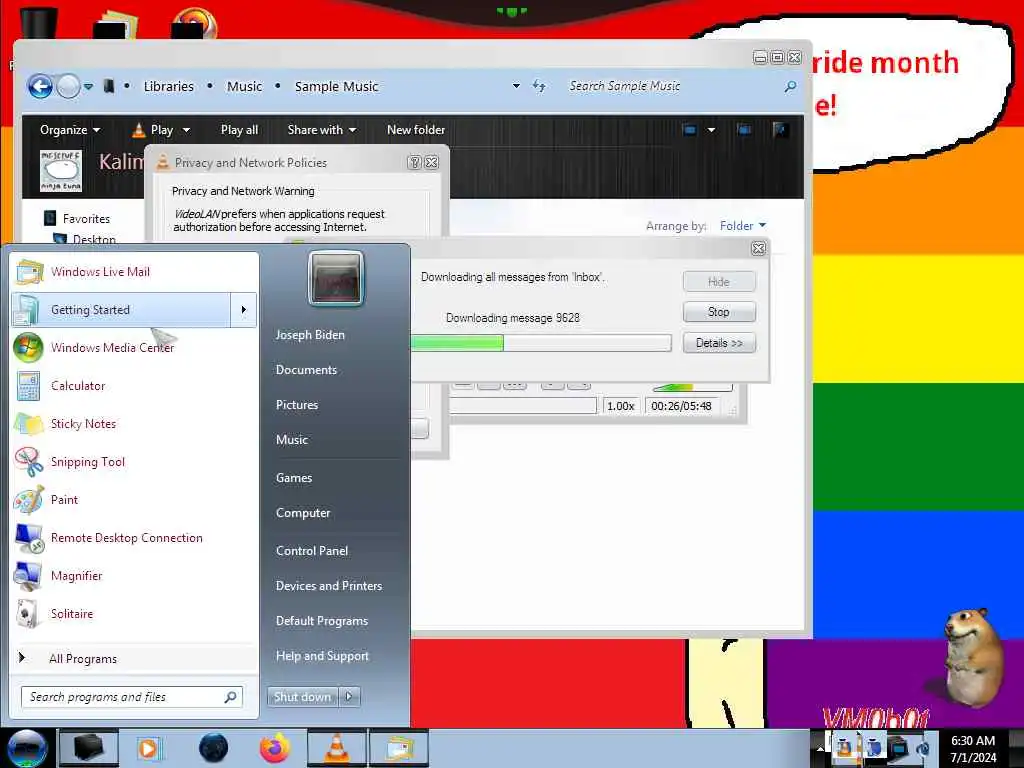Click Details >> in download dialog
This screenshot has width=1024, height=768.
(x=719, y=343)
